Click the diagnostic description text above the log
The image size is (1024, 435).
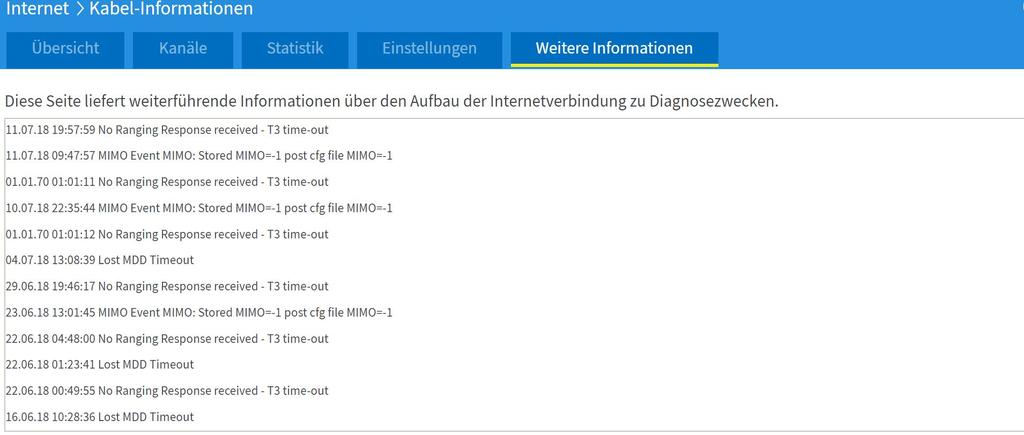tap(391, 102)
